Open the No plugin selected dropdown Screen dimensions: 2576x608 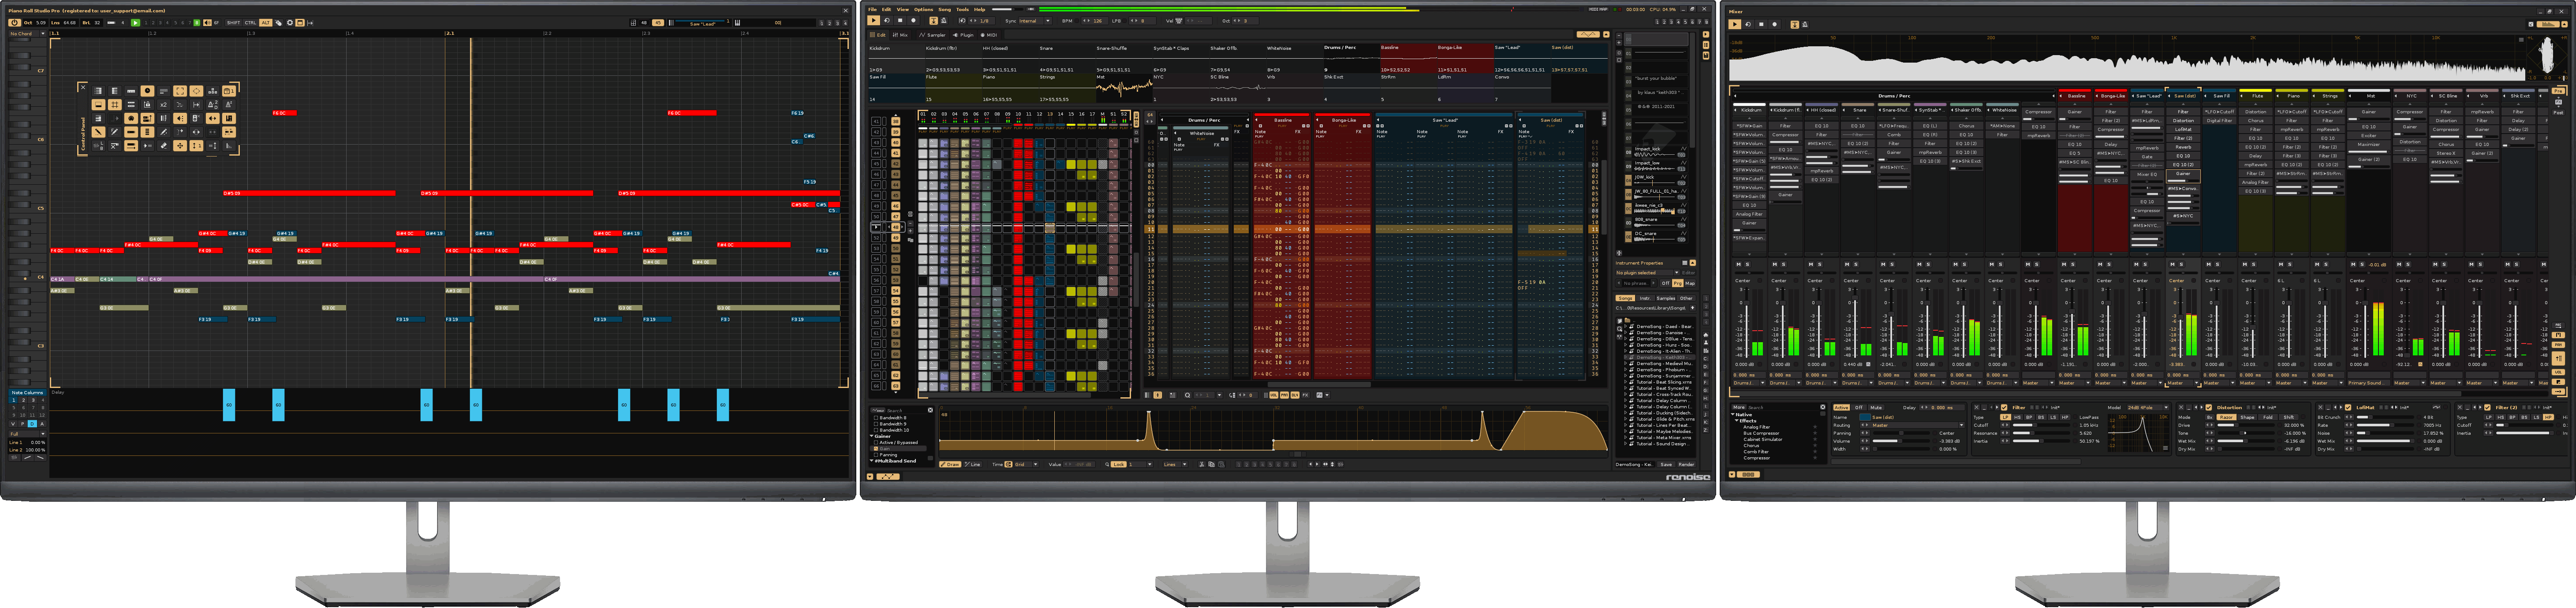pyautogui.click(x=1647, y=273)
